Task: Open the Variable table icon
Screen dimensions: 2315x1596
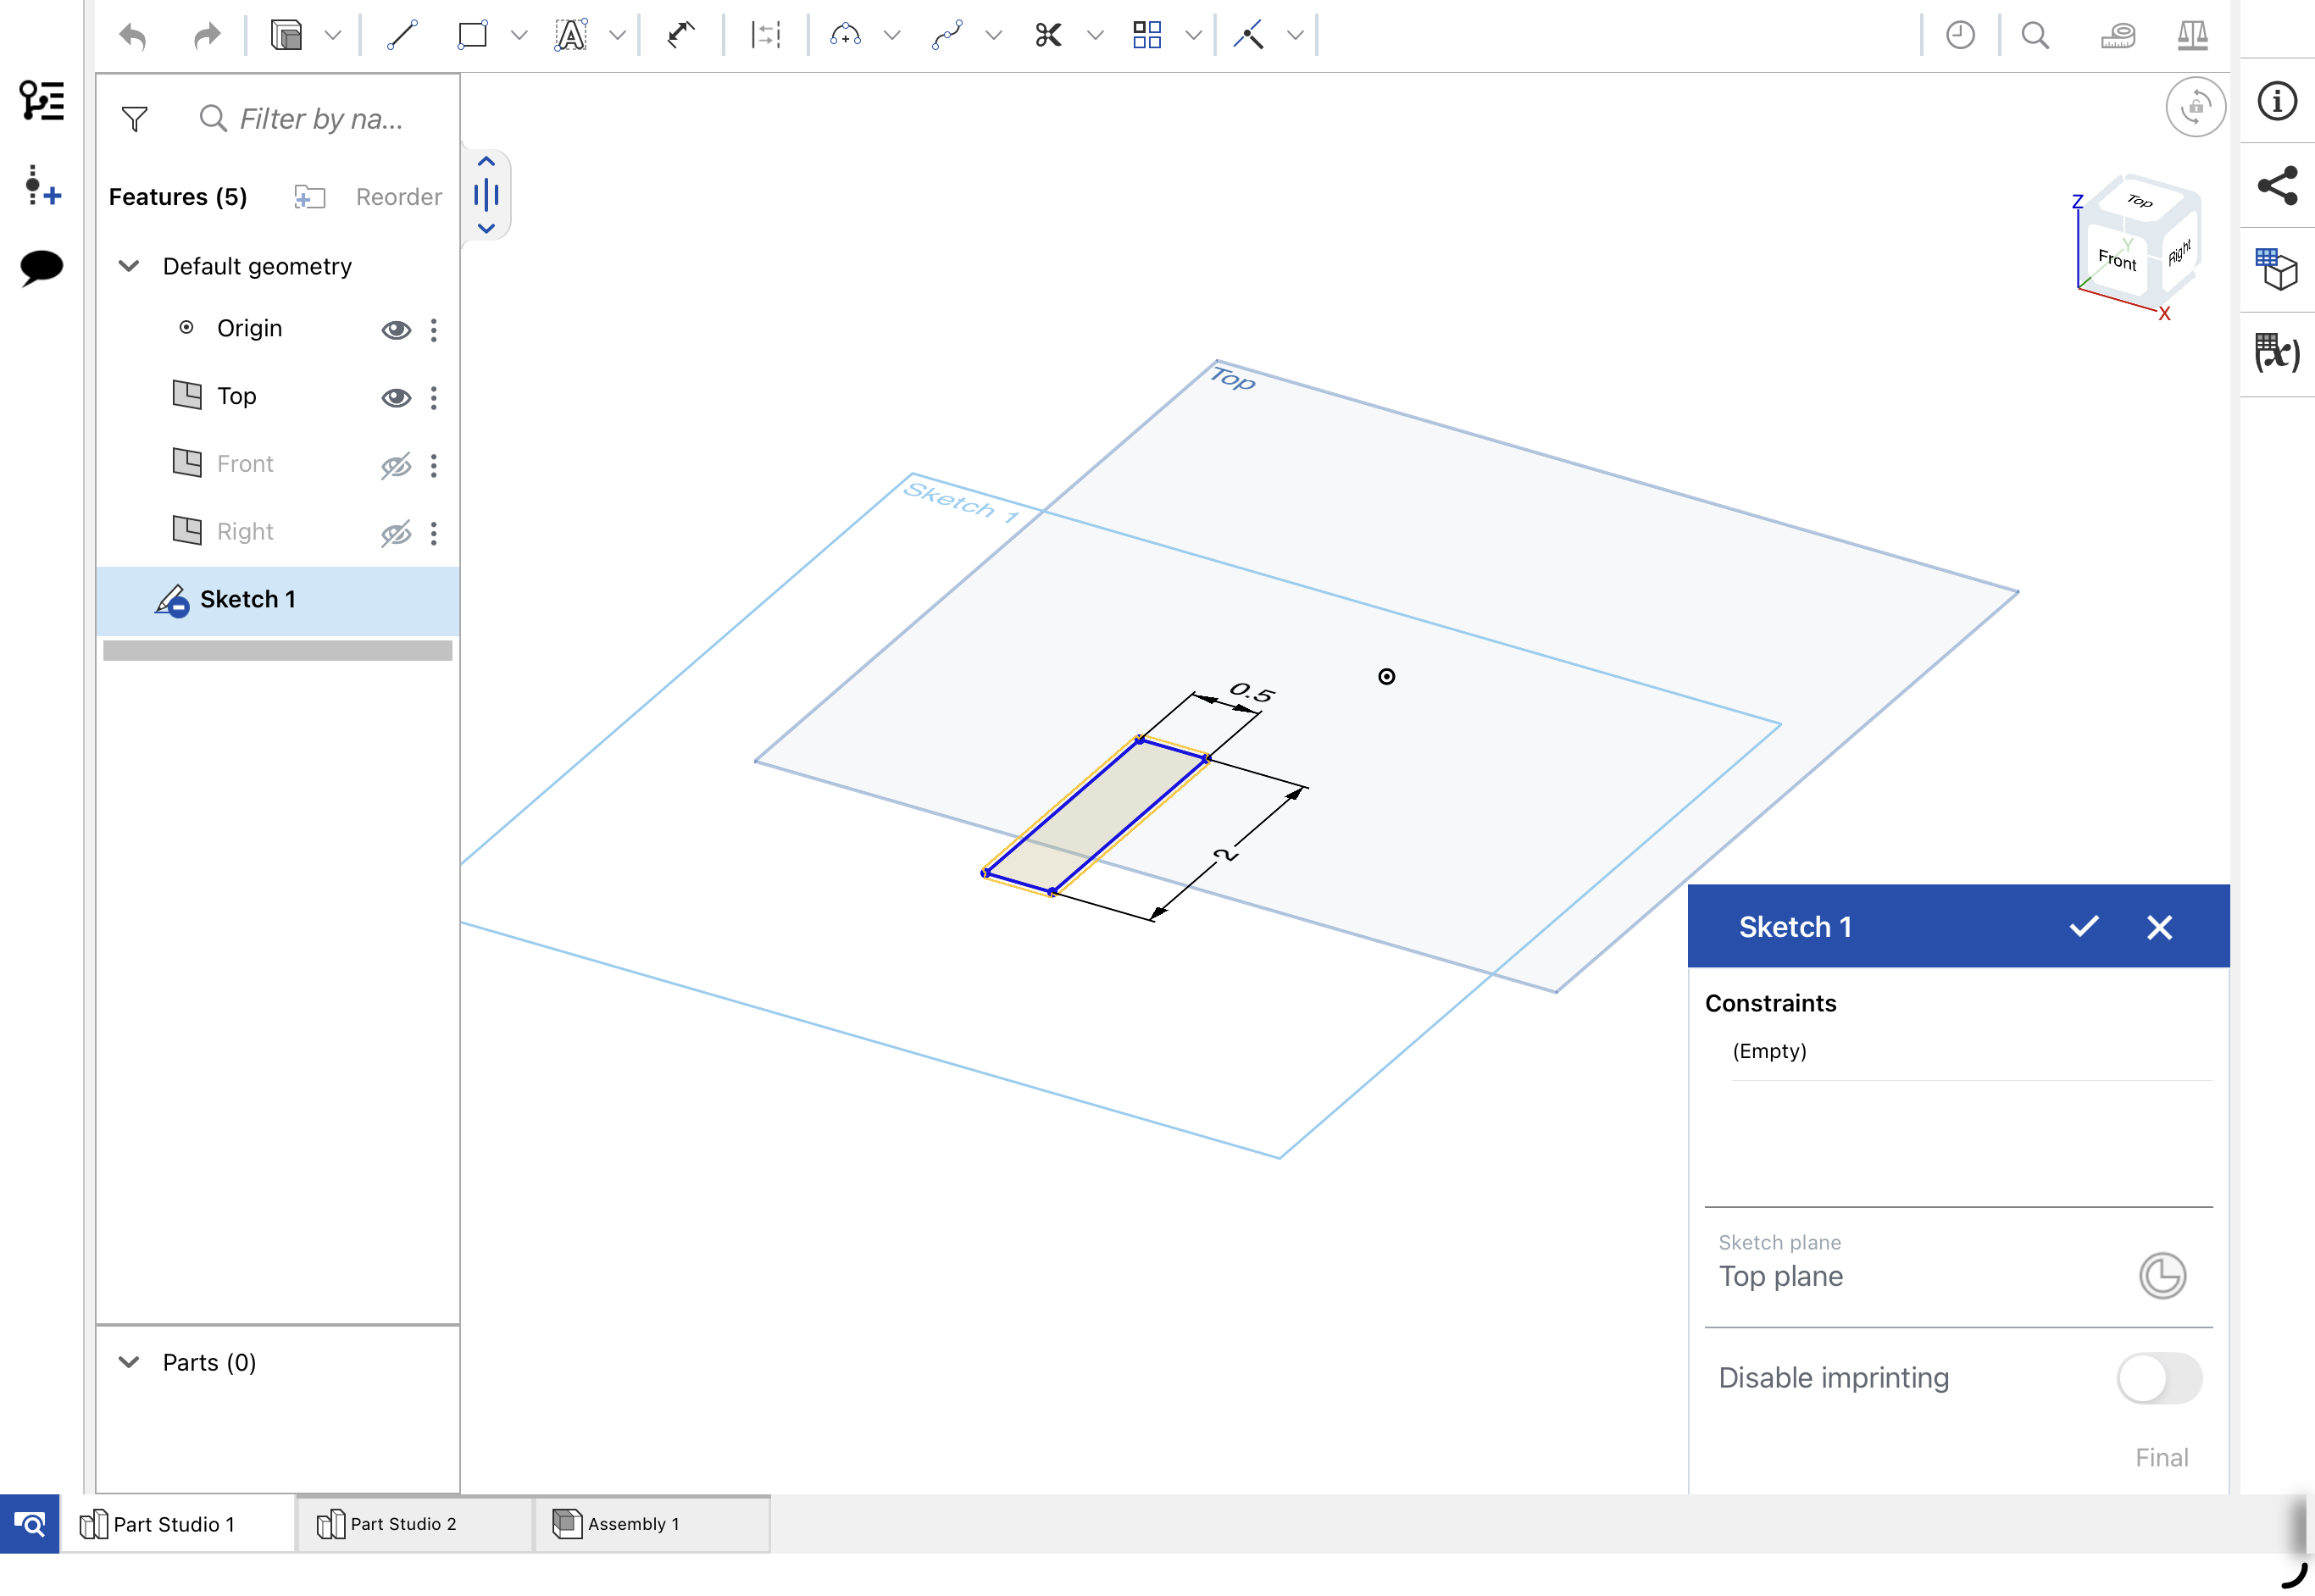Action: 2277,353
